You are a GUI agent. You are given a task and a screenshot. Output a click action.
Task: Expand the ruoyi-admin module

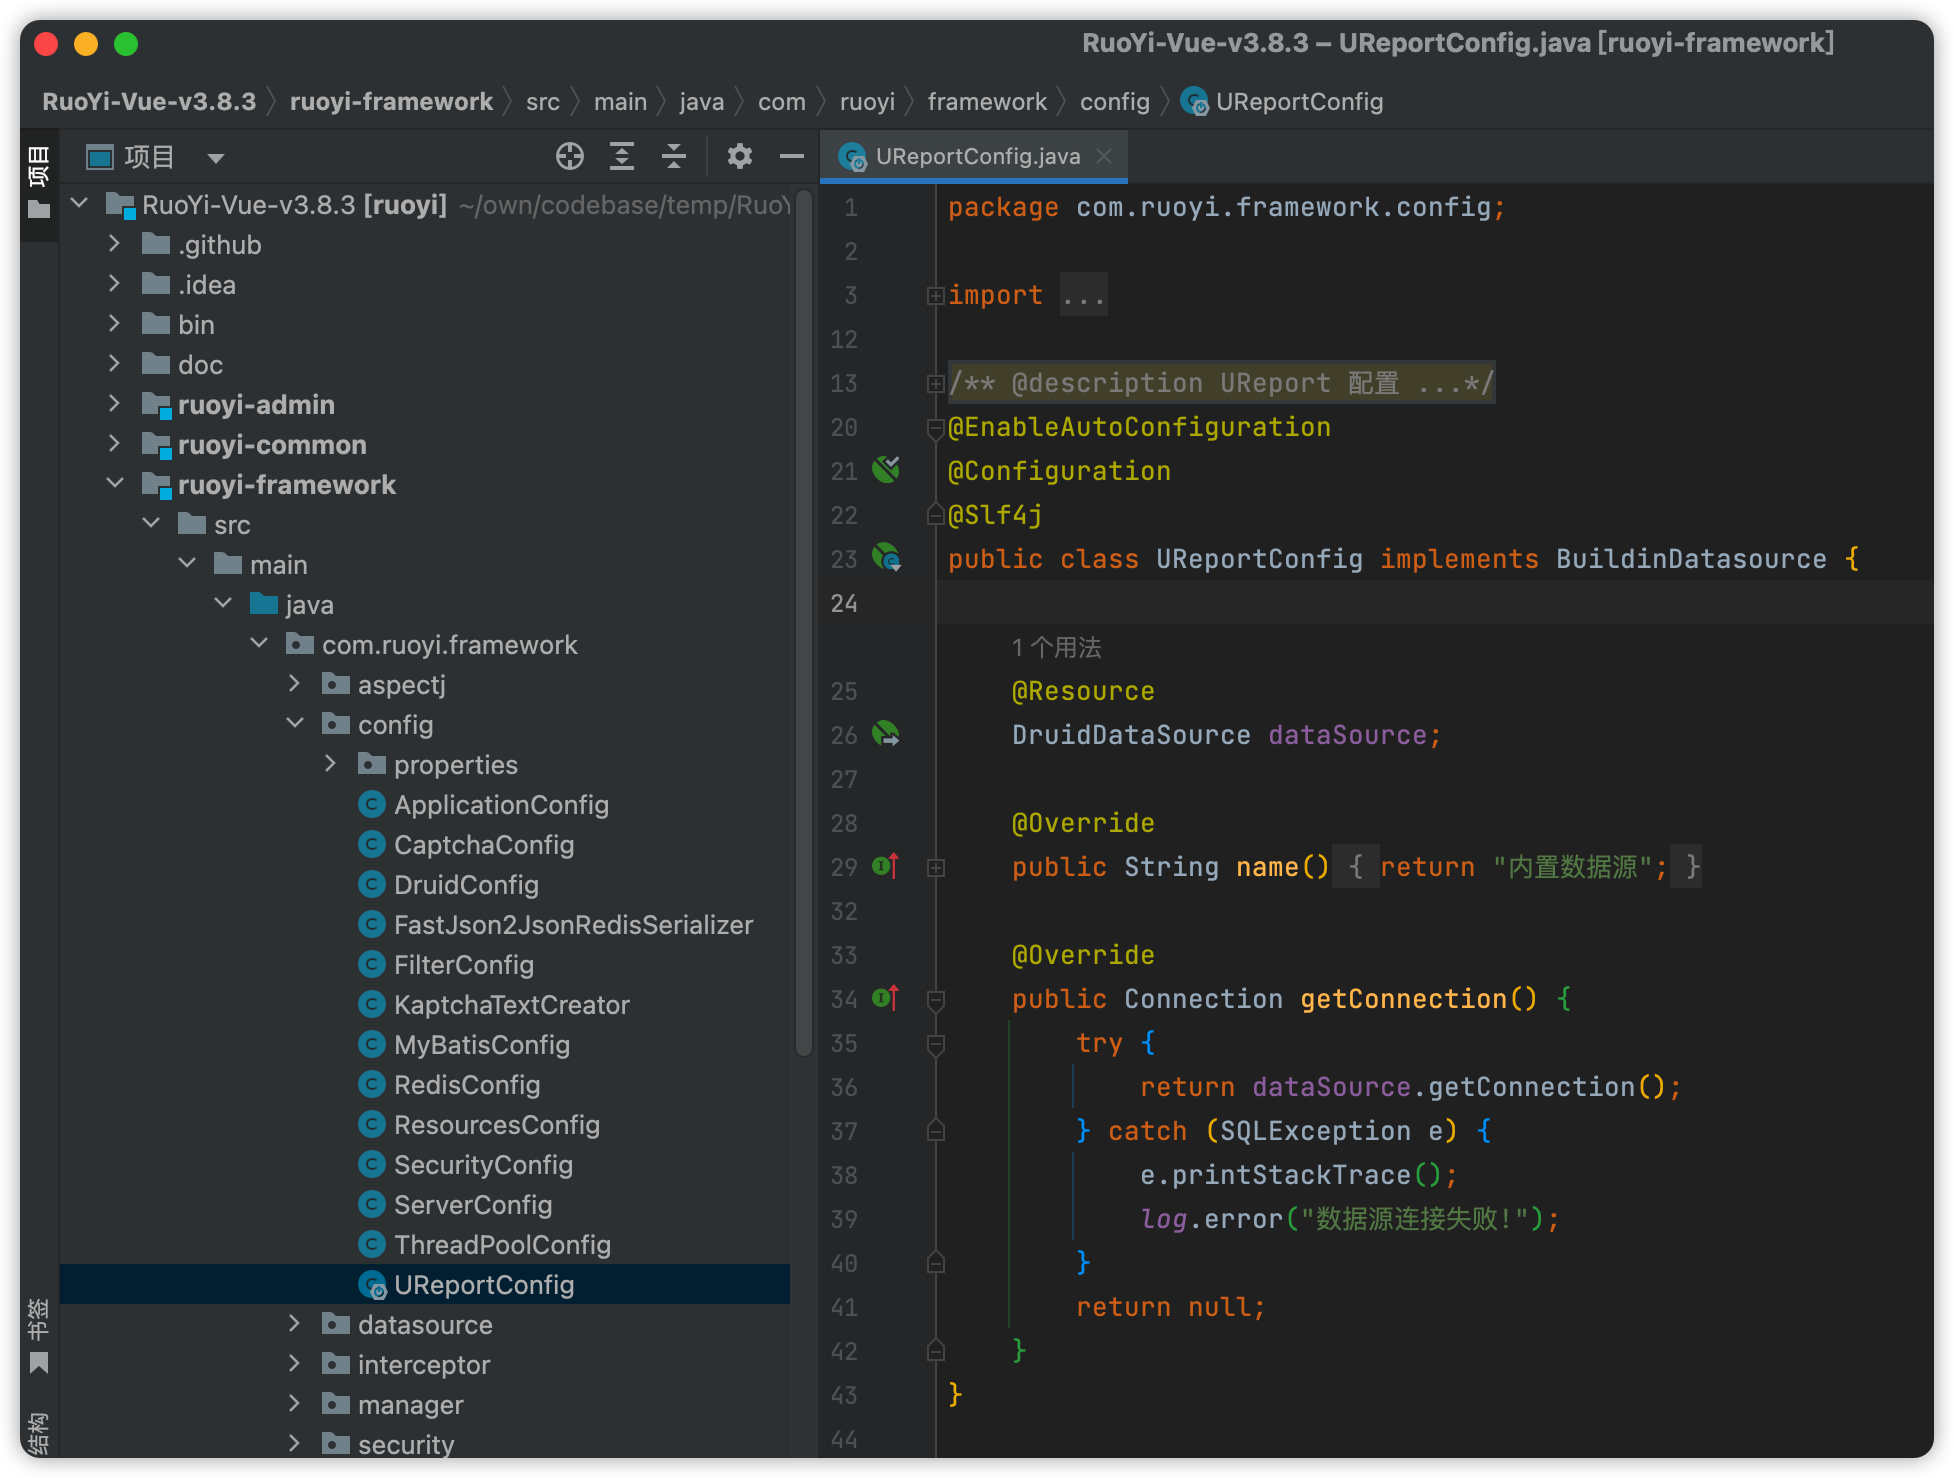[114, 404]
